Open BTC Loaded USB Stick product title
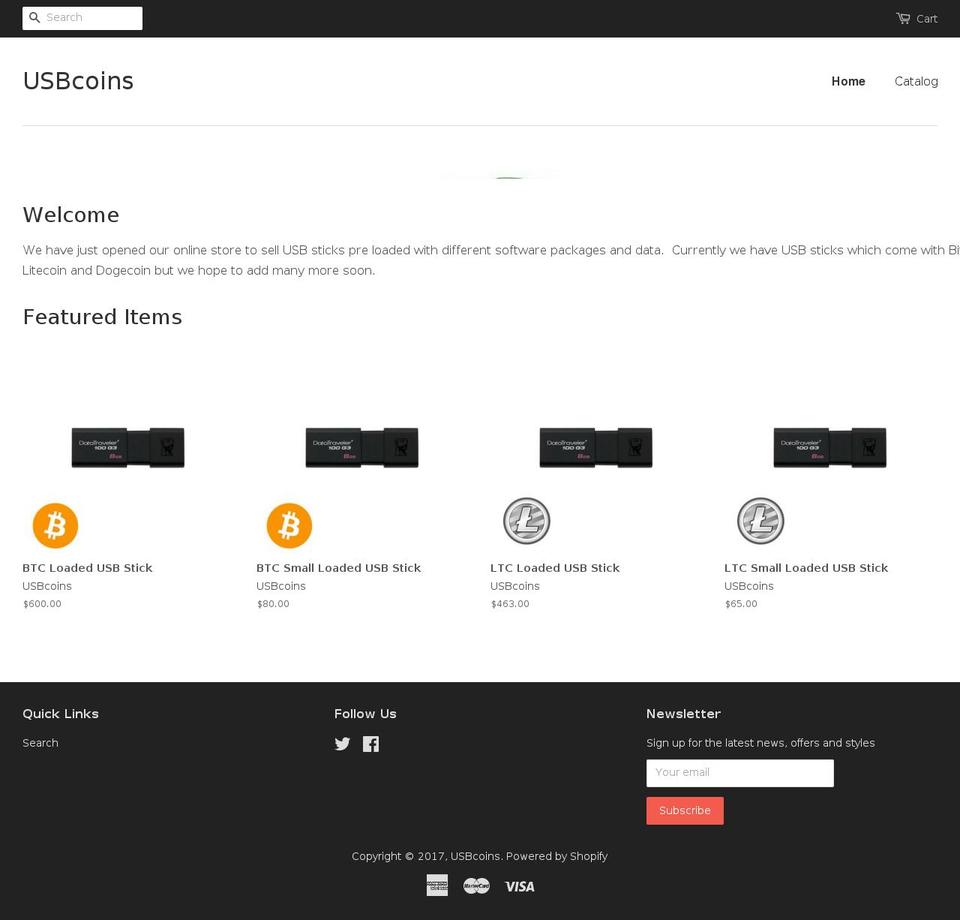Image resolution: width=960 pixels, height=920 pixels. tap(88, 568)
